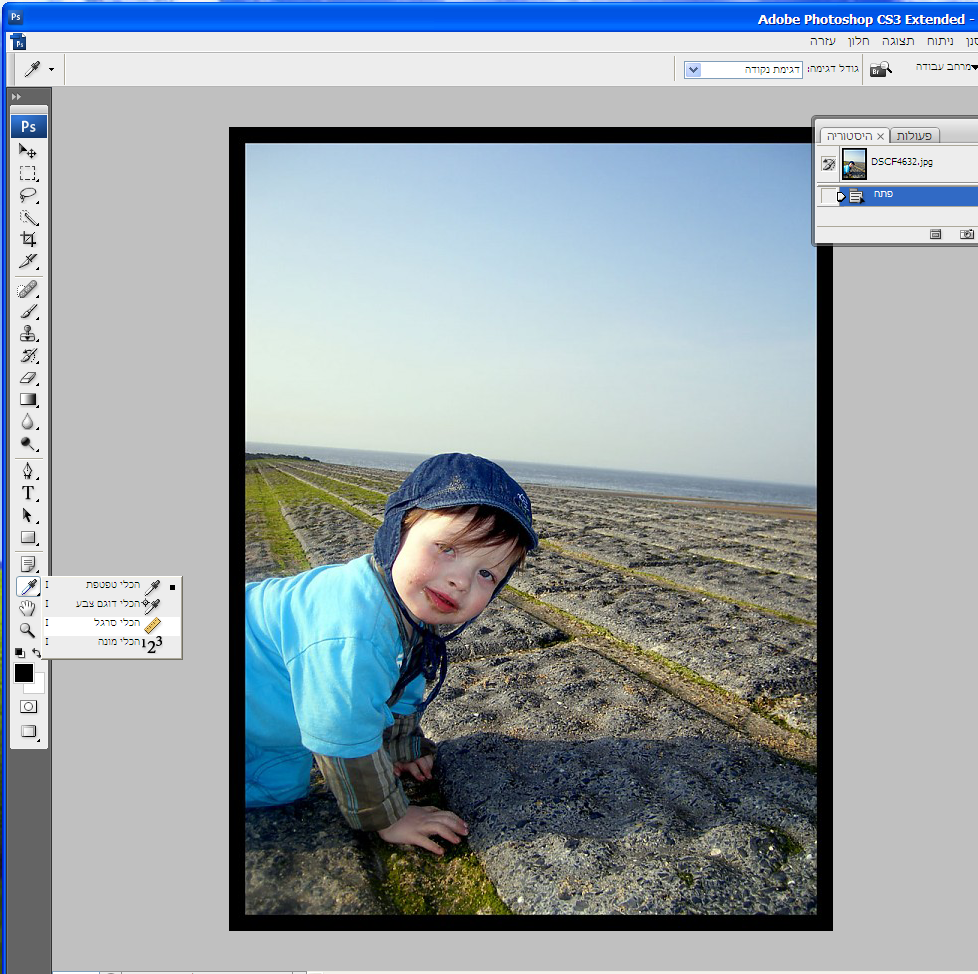Screen dimensions: 978x974
Task: Switch to the פעולות tab
Action: coord(914,136)
